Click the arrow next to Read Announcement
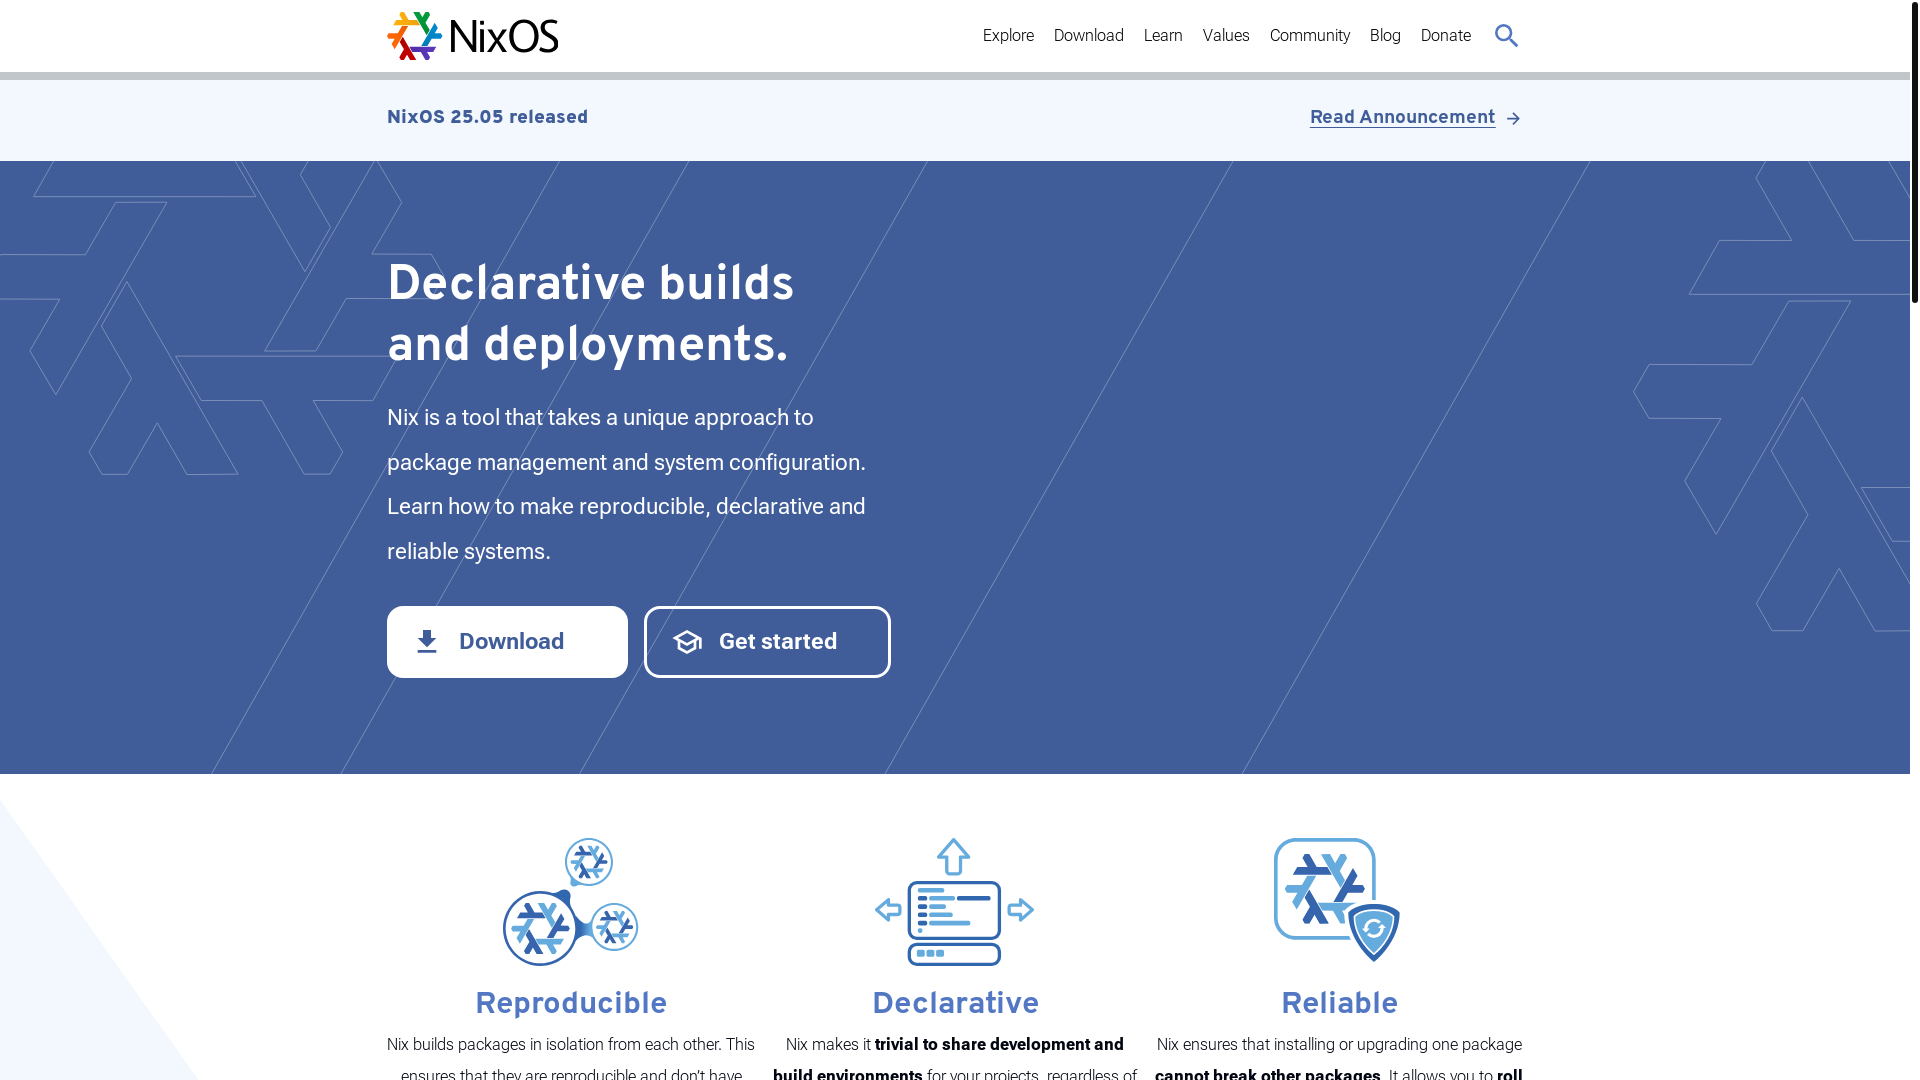This screenshot has height=1080, width=1920. tap(1513, 119)
